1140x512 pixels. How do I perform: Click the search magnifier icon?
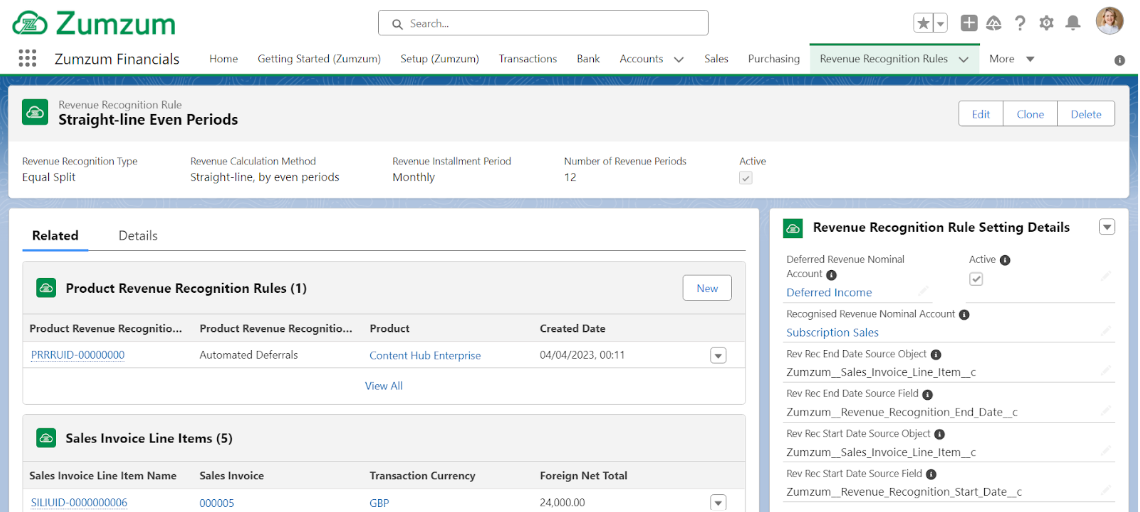pyautogui.click(x=398, y=24)
